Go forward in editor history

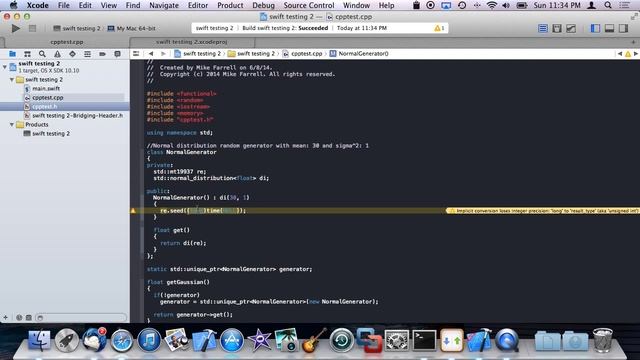tap(163, 53)
